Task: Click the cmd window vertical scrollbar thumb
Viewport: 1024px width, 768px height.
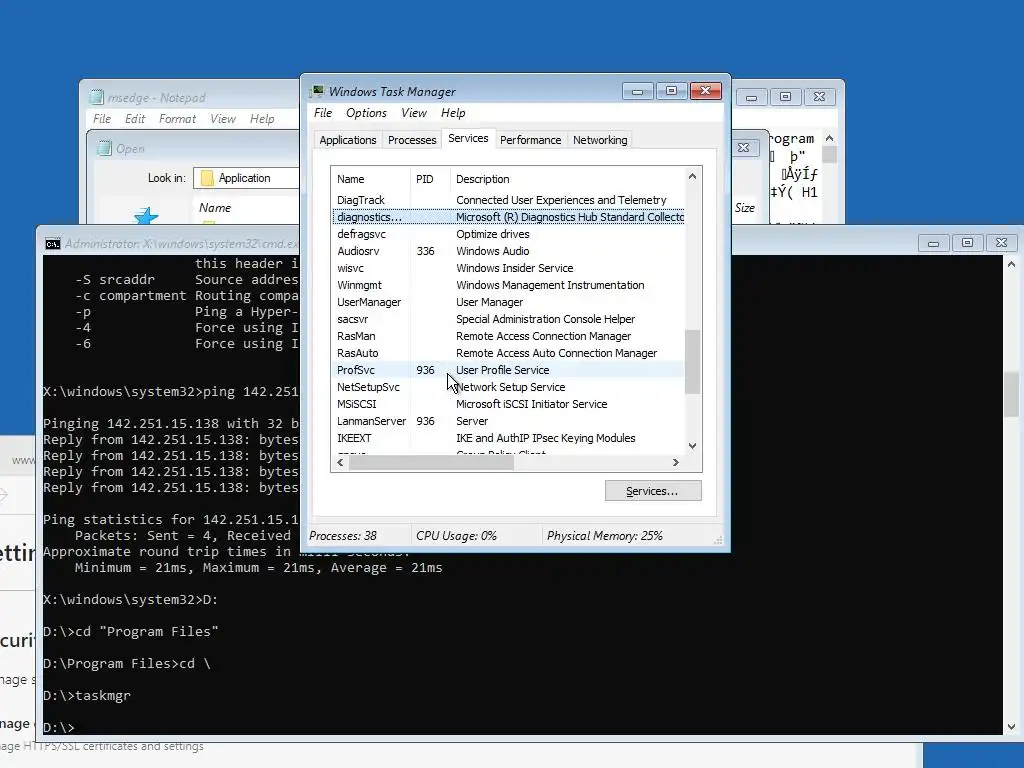Action: pyautogui.click(x=1011, y=394)
